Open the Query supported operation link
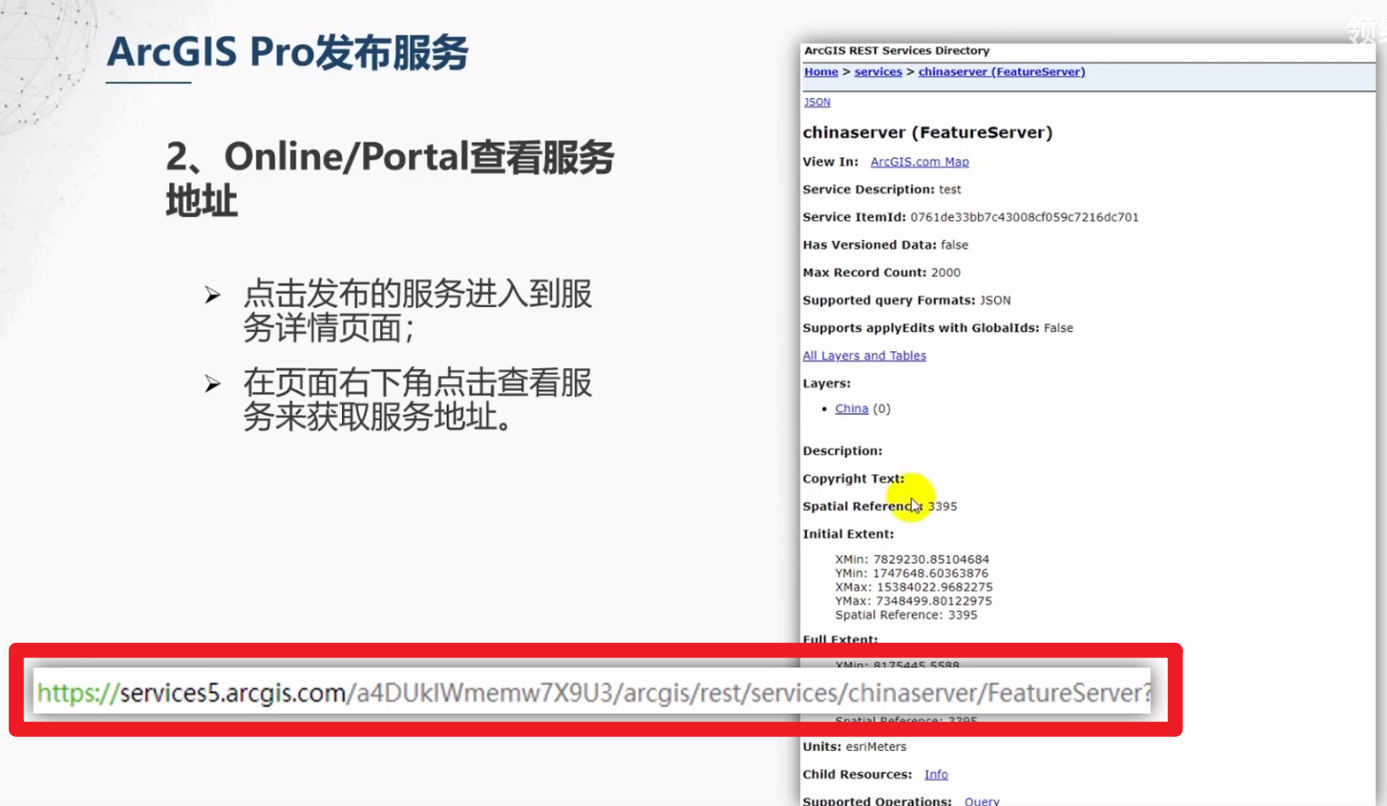This screenshot has width=1387, height=806. tap(982, 801)
